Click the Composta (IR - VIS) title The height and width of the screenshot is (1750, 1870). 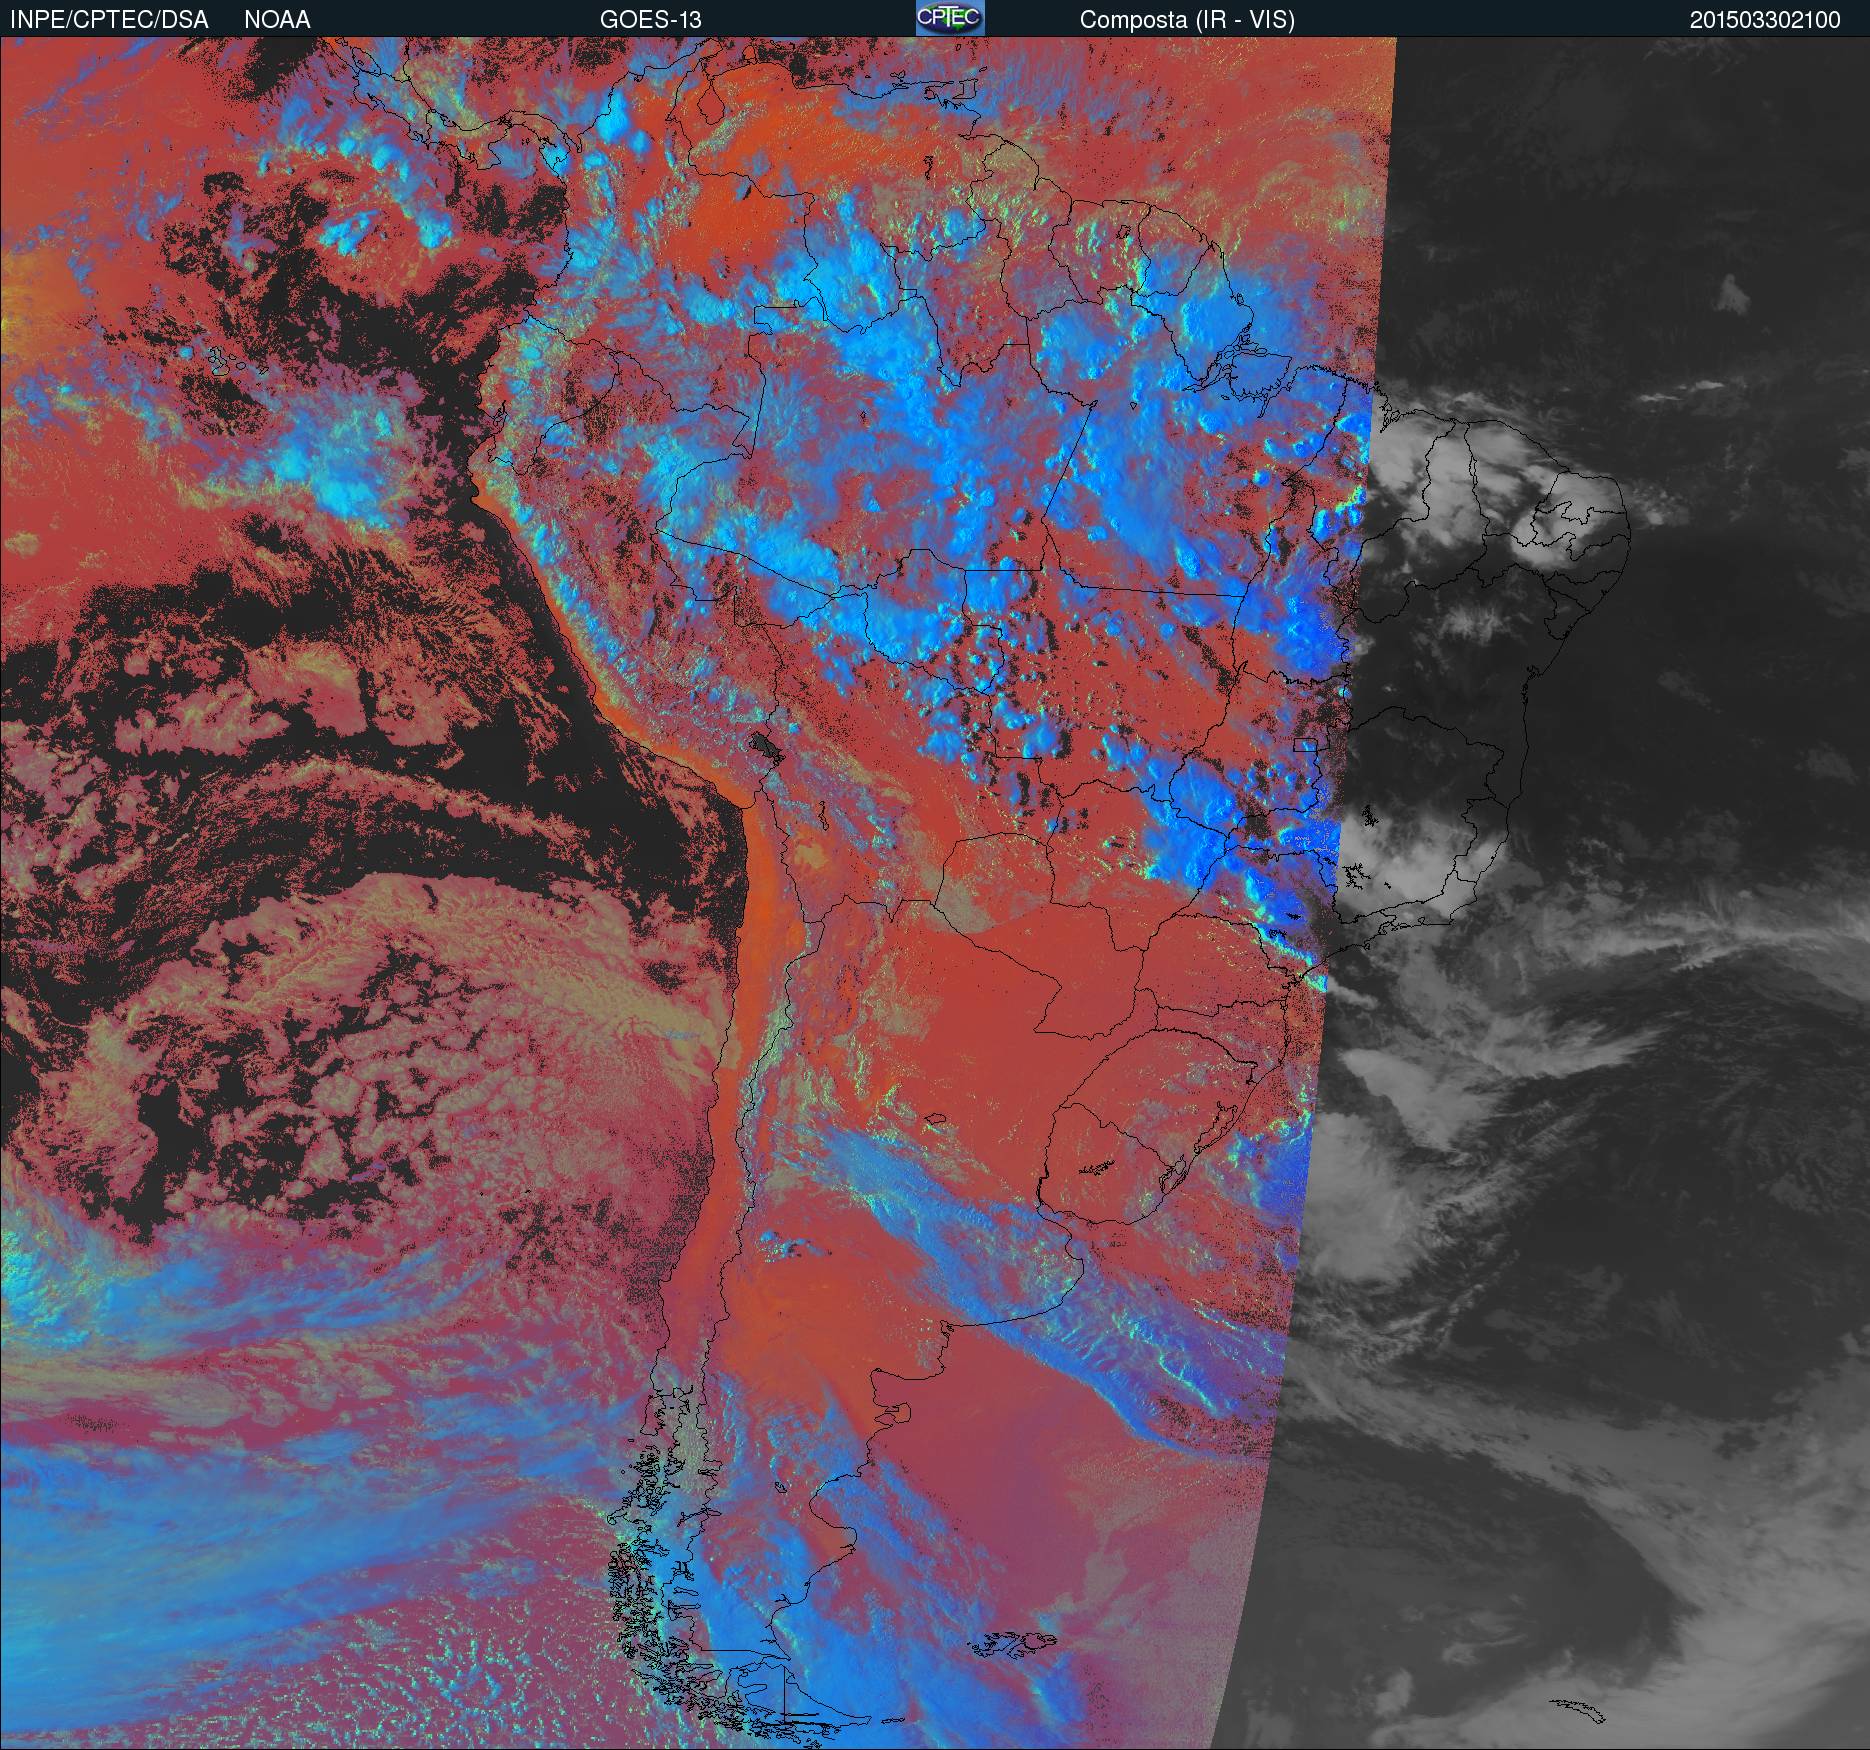click(x=1187, y=20)
